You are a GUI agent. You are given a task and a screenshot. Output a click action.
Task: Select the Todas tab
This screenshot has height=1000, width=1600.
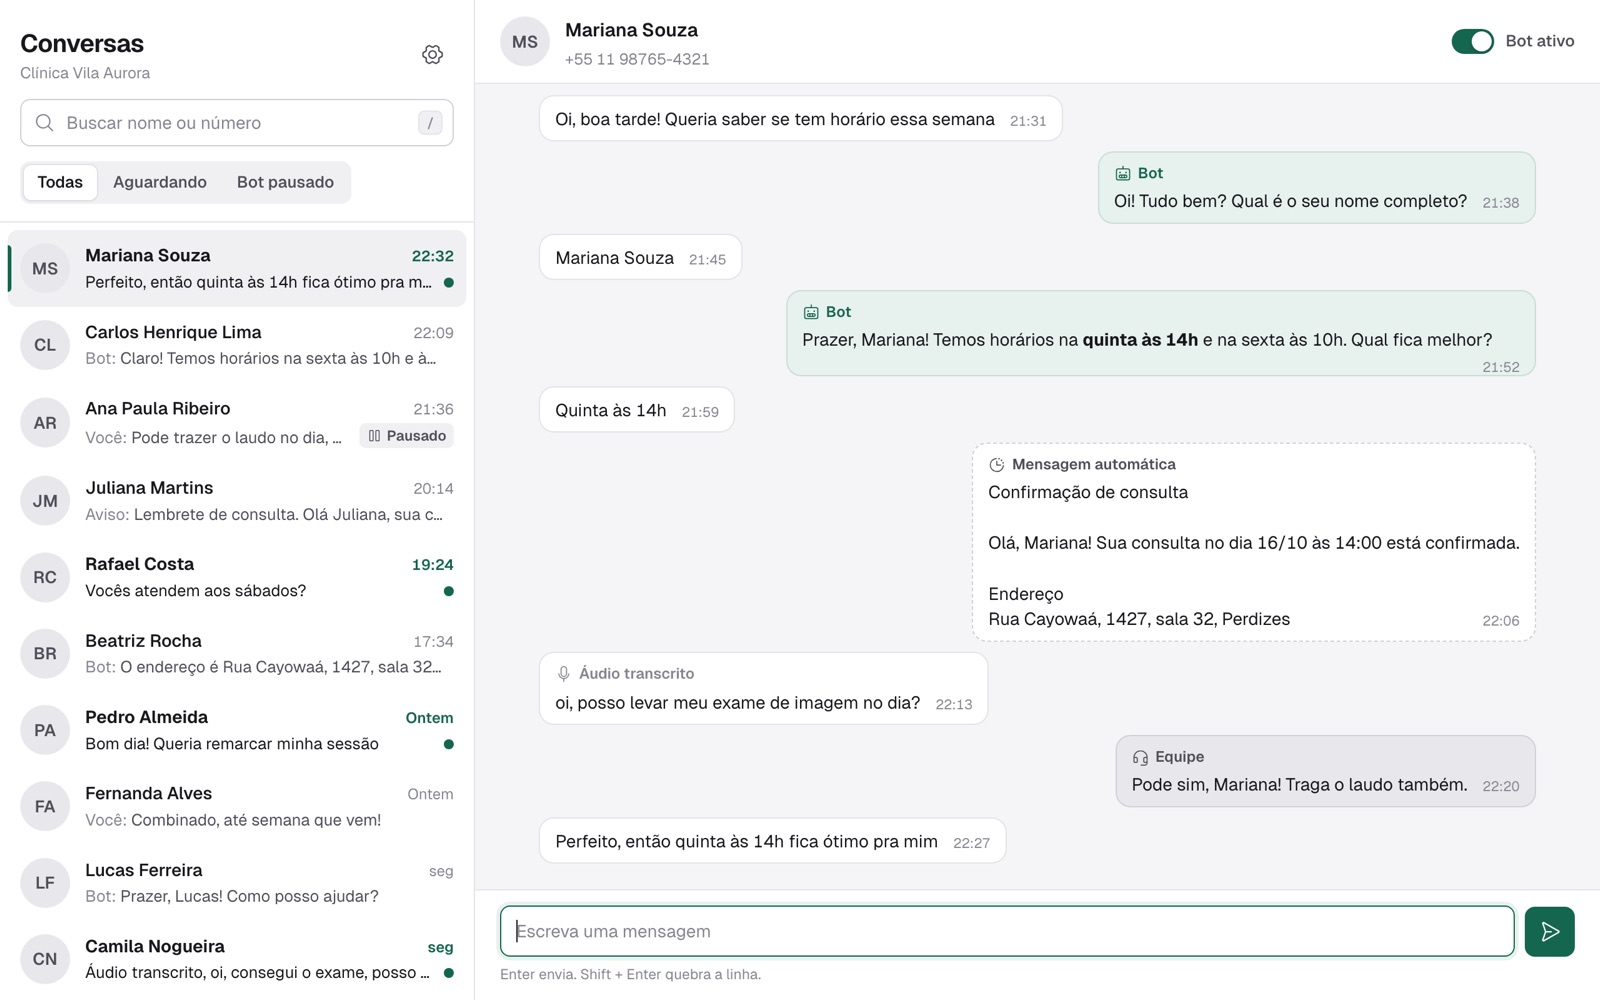click(60, 182)
